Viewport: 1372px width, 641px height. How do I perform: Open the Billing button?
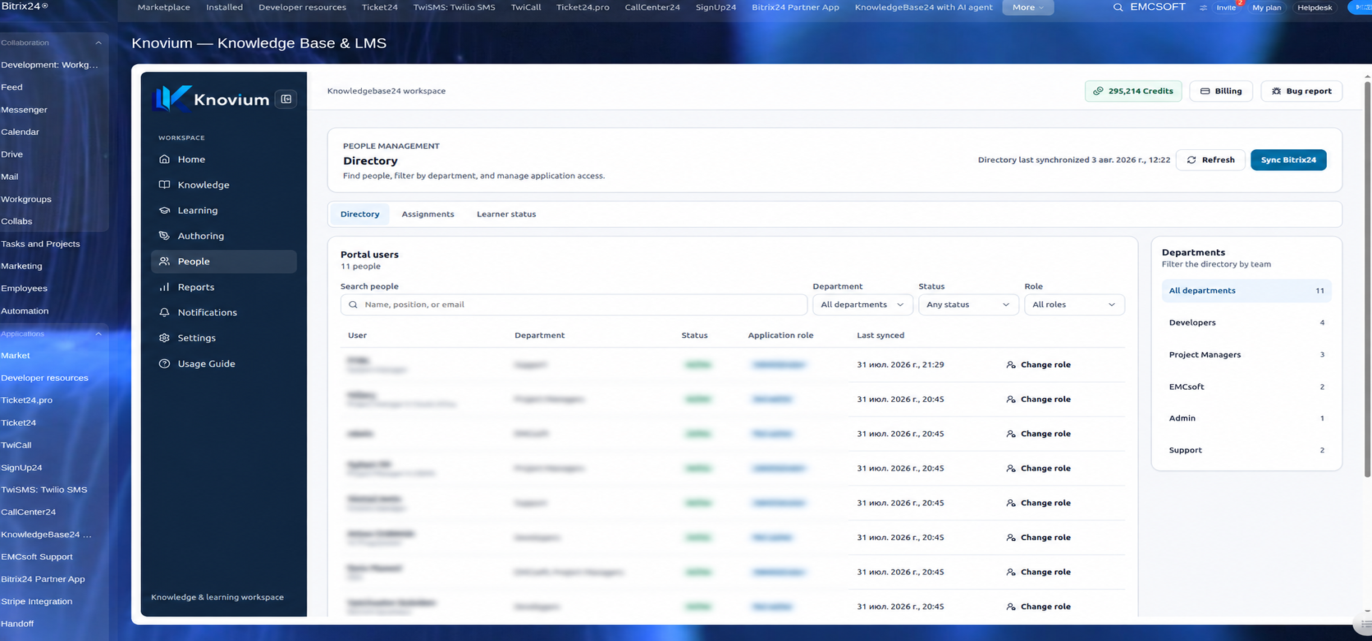(x=1221, y=91)
